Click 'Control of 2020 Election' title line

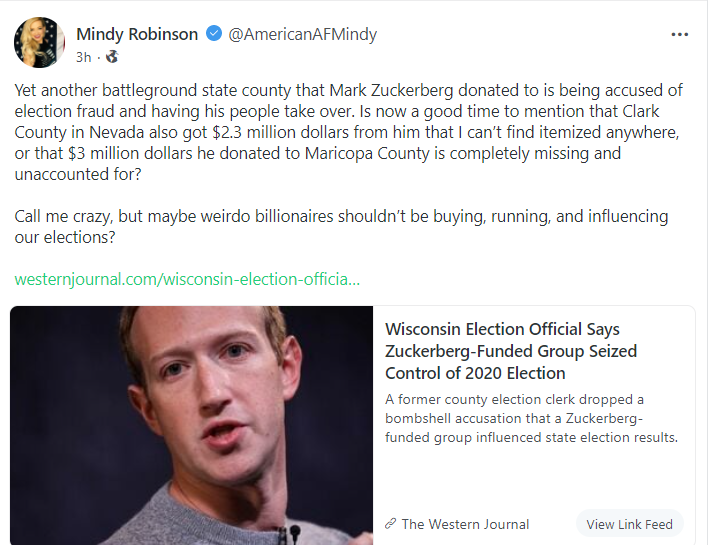tap(475, 373)
